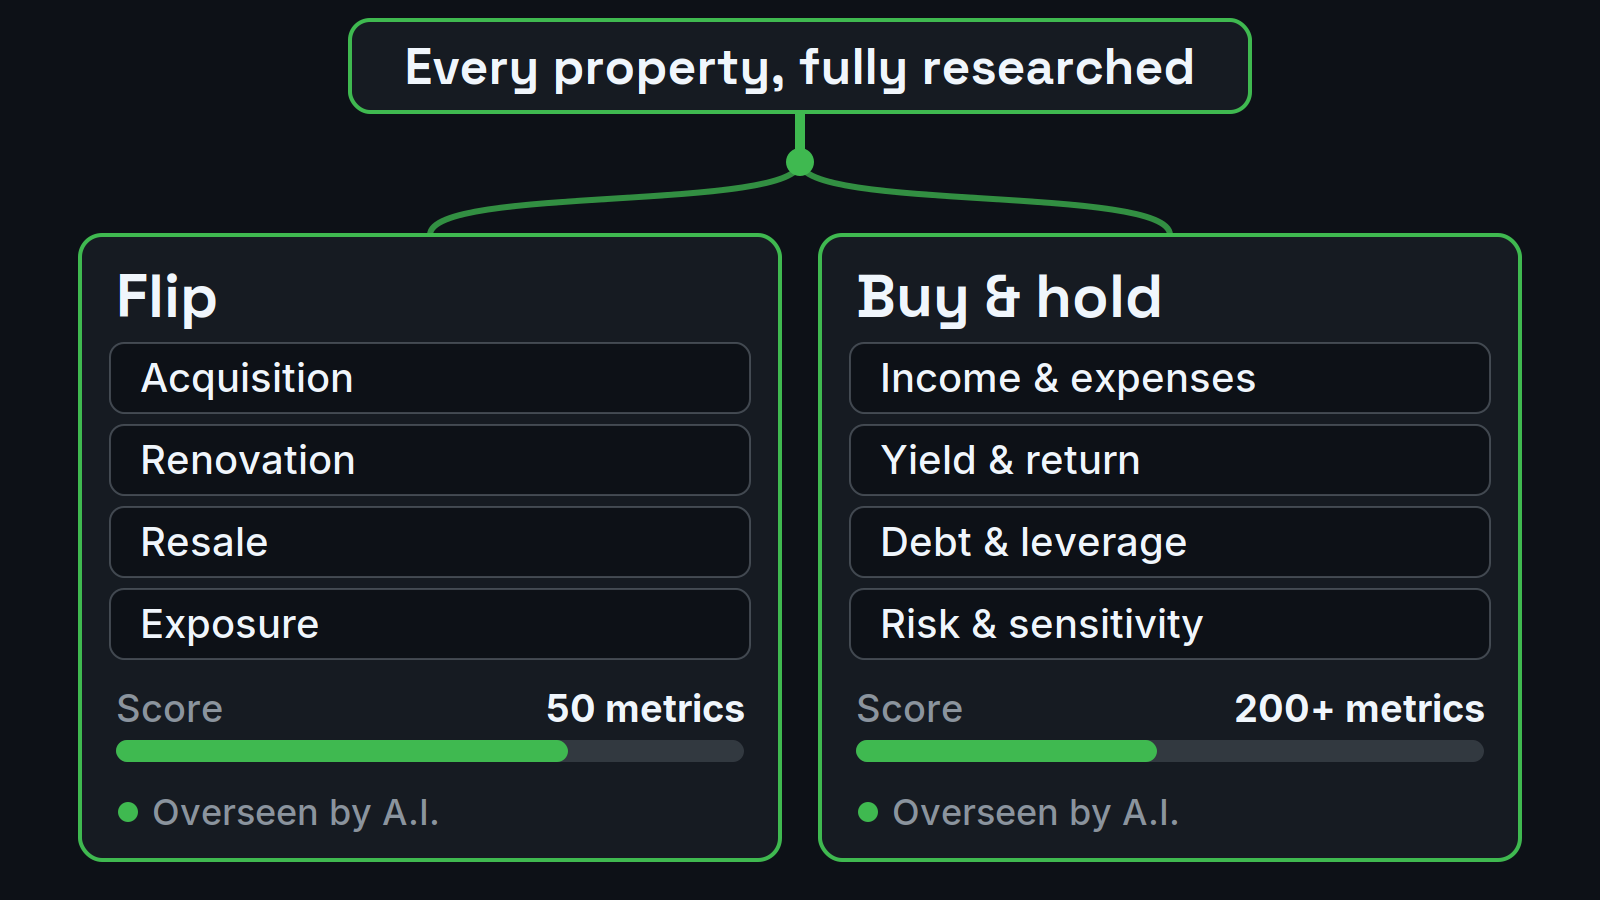Select the Renovation item
This screenshot has width=1600, height=900.
tap(430, 460)
